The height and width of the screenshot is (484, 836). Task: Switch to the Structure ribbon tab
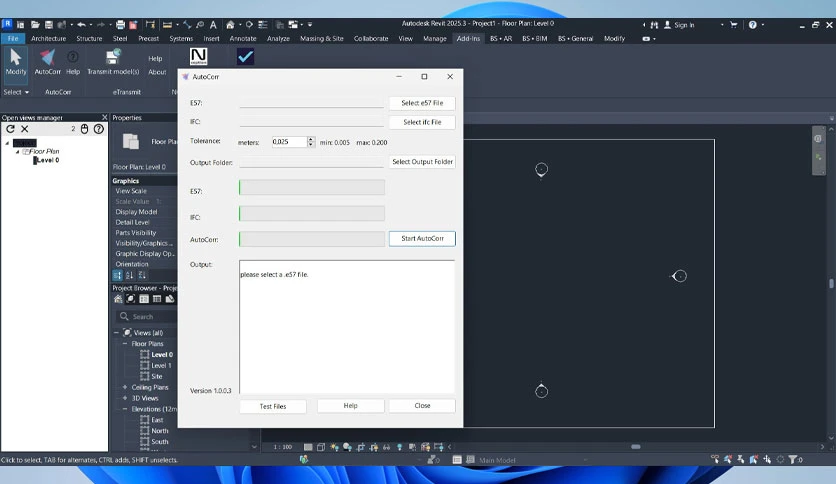(x=89, y=38)
